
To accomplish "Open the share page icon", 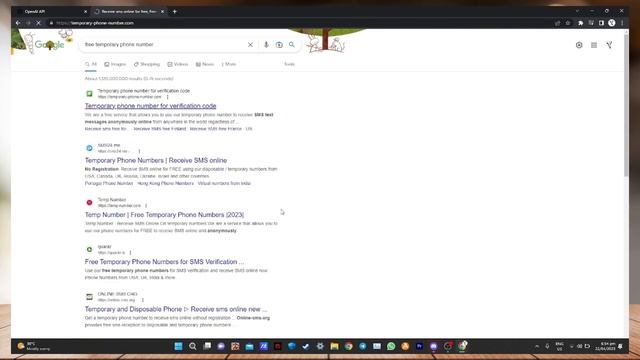I will 558,23.
